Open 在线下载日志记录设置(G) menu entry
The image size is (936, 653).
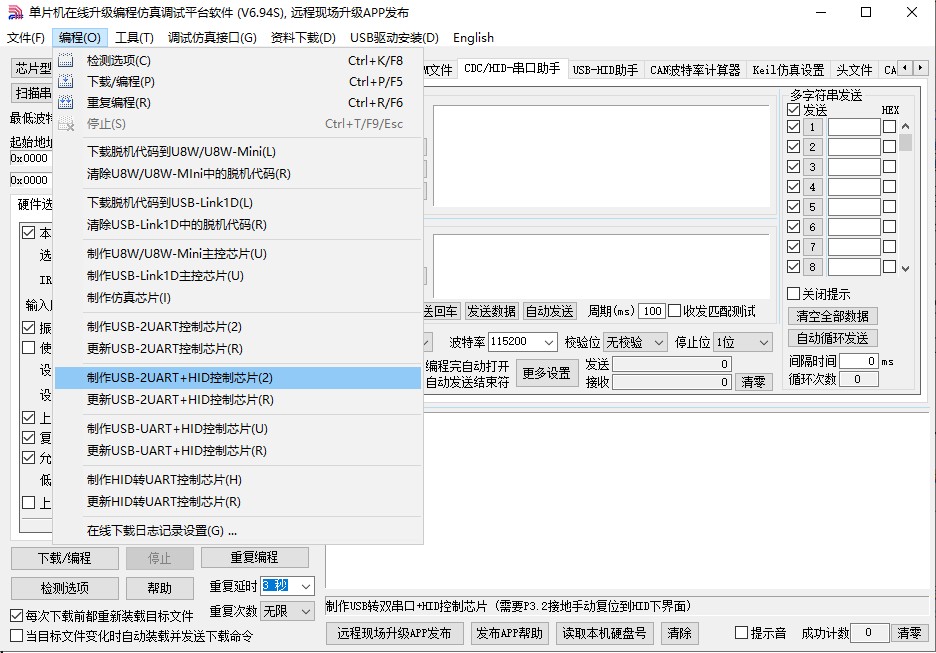(x=238, y=531)
